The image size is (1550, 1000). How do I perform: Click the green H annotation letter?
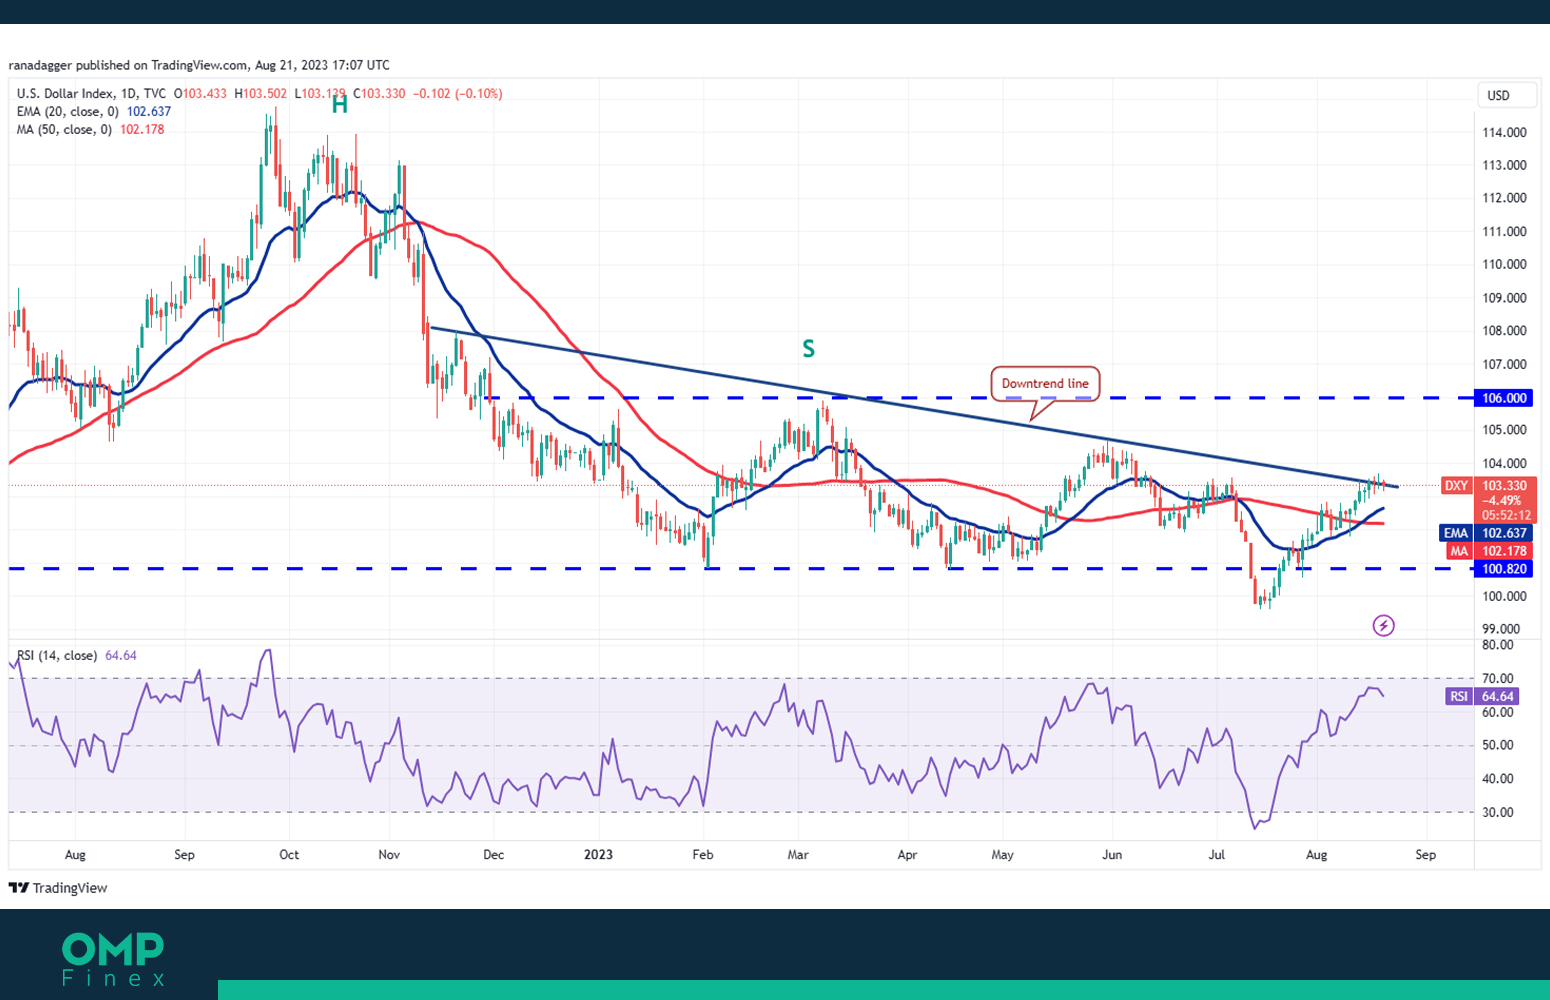340,104
